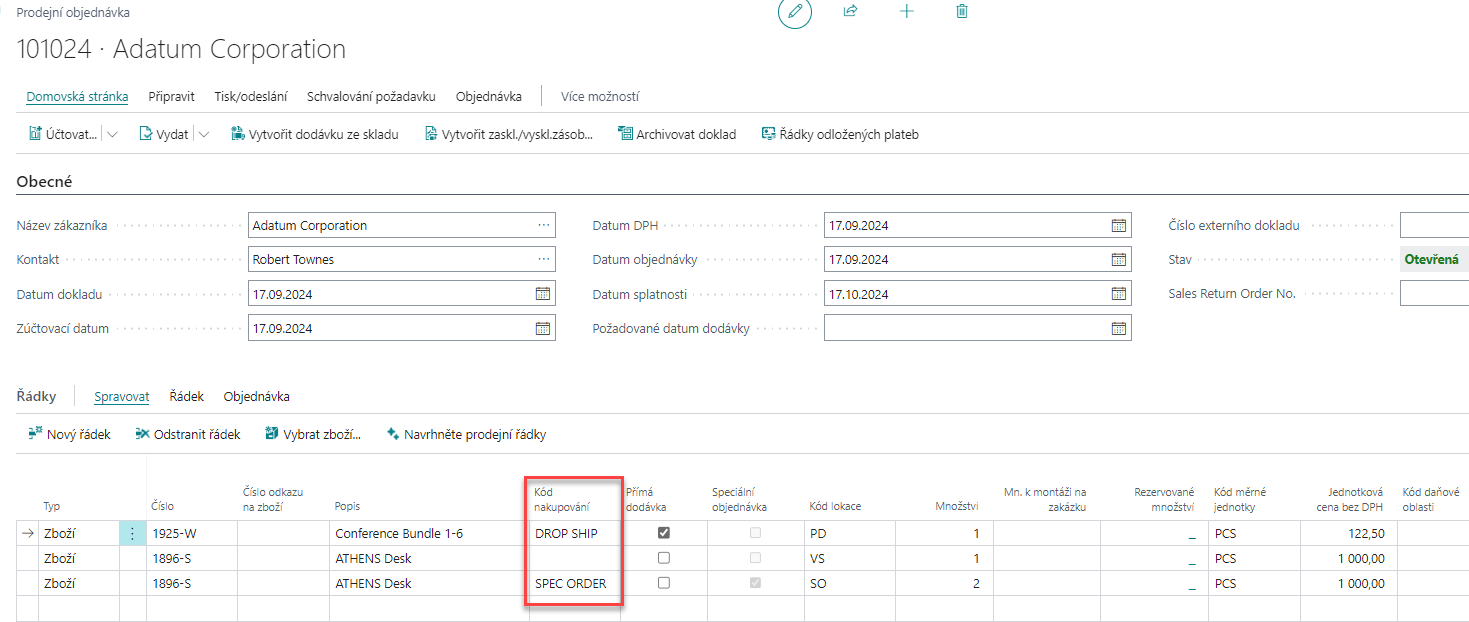Open Název zákazníka lookup ellipsis
This screenshot has width=1469, height=622.
(x=543, y=226)
